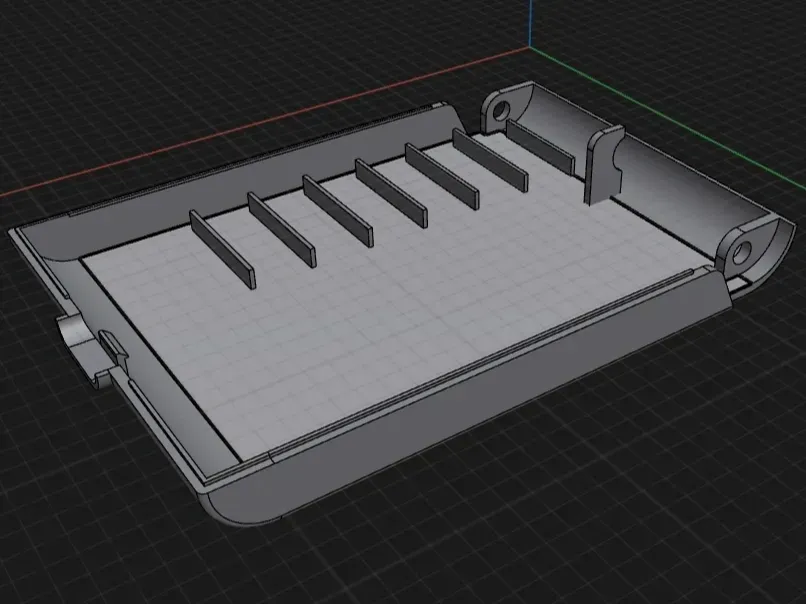Select the center hinge bracket with the notch

[x=604, y=164]
